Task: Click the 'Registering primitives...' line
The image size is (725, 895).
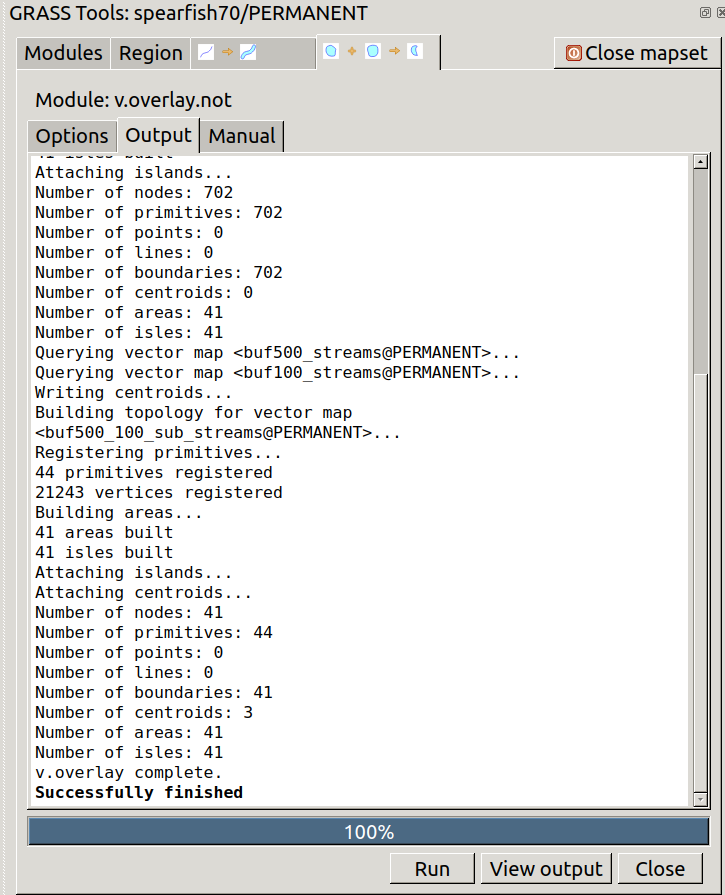Action: pyautogui.click(x=158, y=452)
